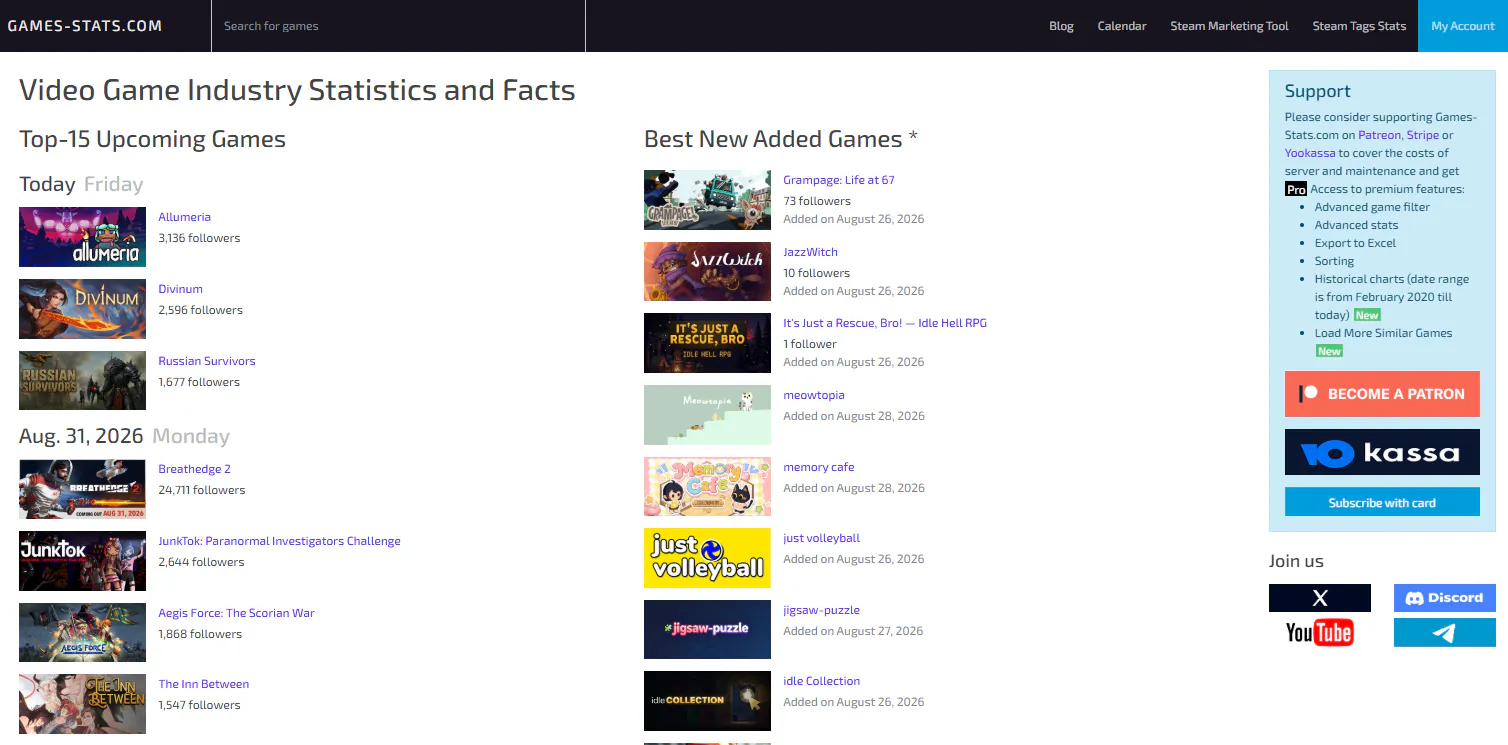Click the YooKassa payment banner
The height and width of the screenshot is (745, 1508).
coord(1382,452)
